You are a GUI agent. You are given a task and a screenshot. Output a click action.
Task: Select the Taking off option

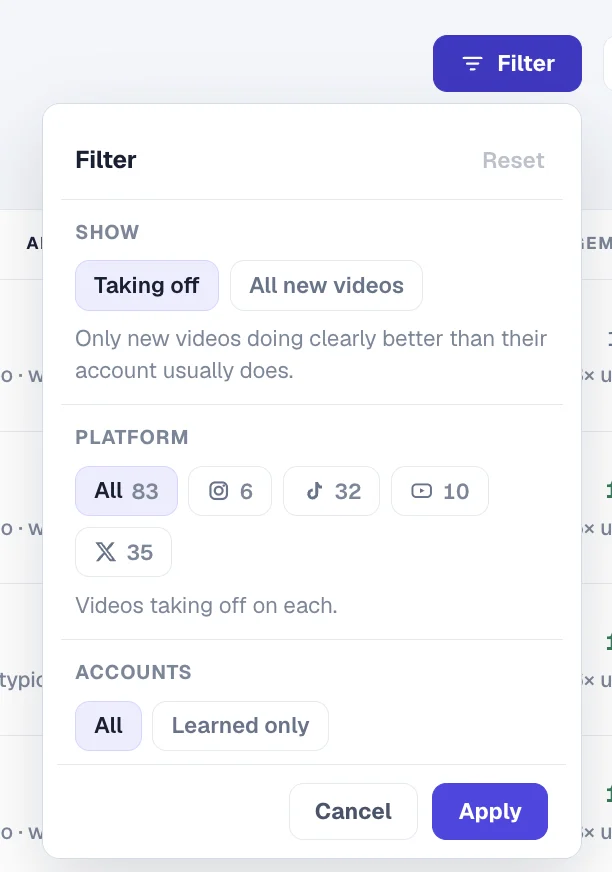point(147,285)
